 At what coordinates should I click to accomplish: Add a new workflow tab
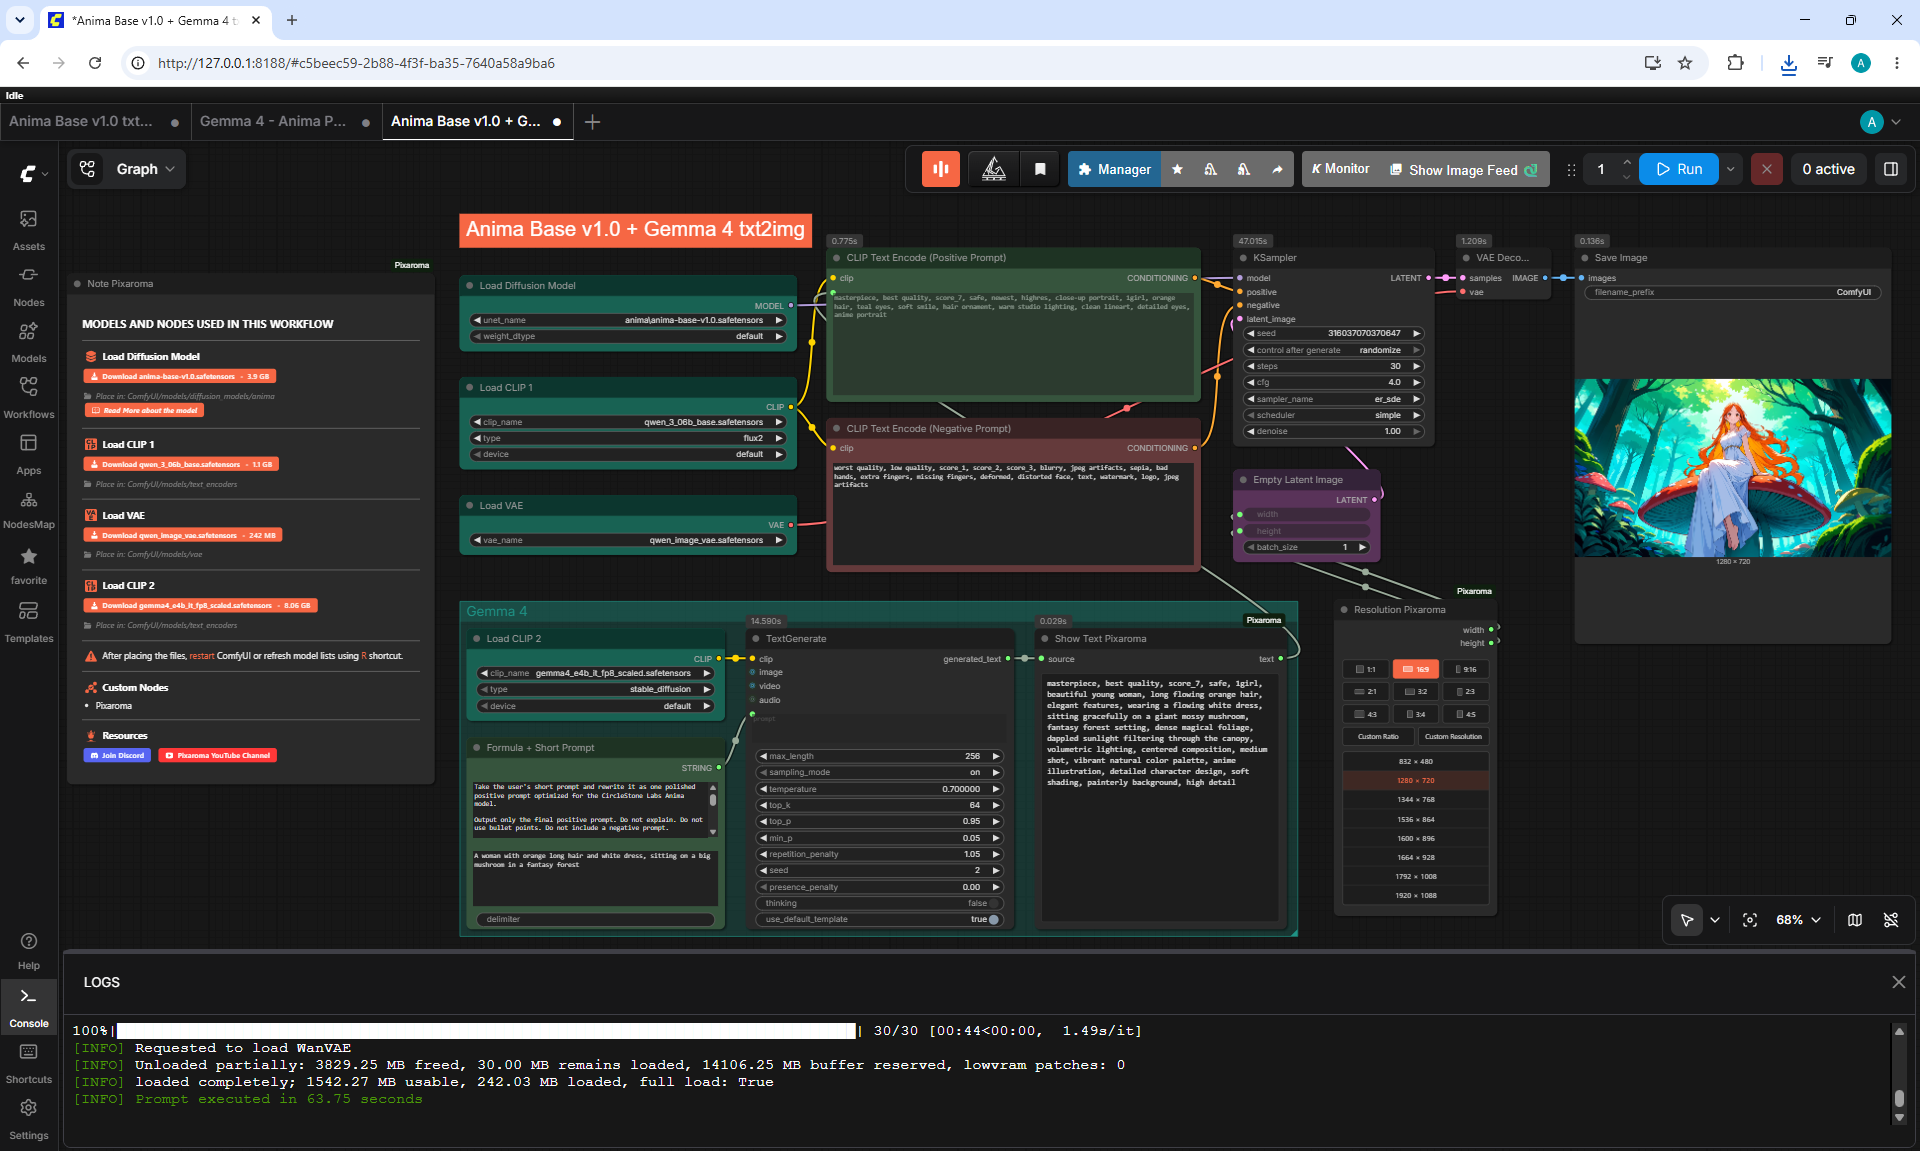pyautogui.click(x=592, y=122)
